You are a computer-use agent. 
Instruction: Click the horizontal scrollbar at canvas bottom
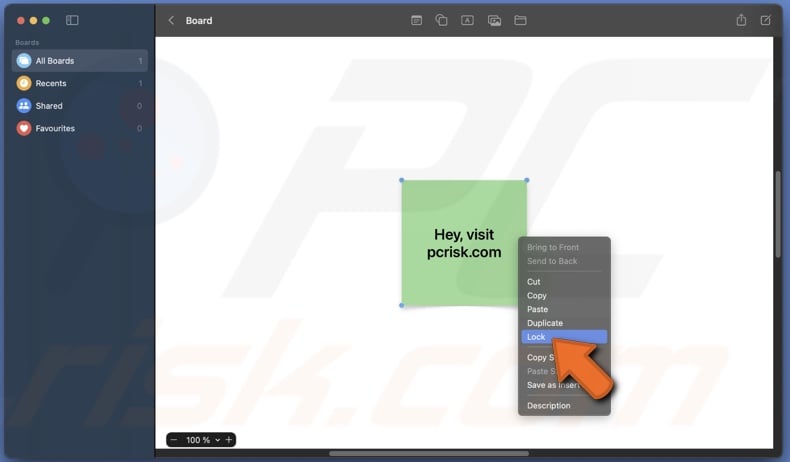click(429, 453)
